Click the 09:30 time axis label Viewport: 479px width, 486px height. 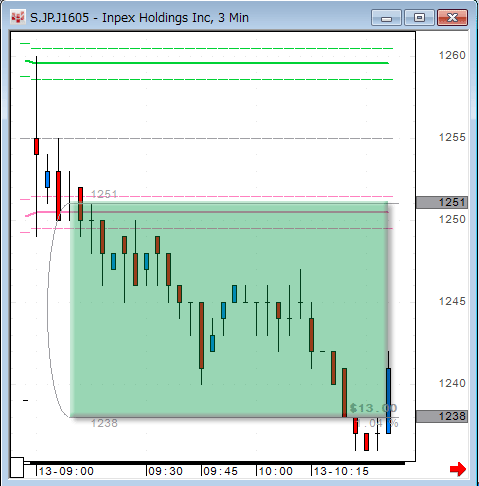click(165, 471)
